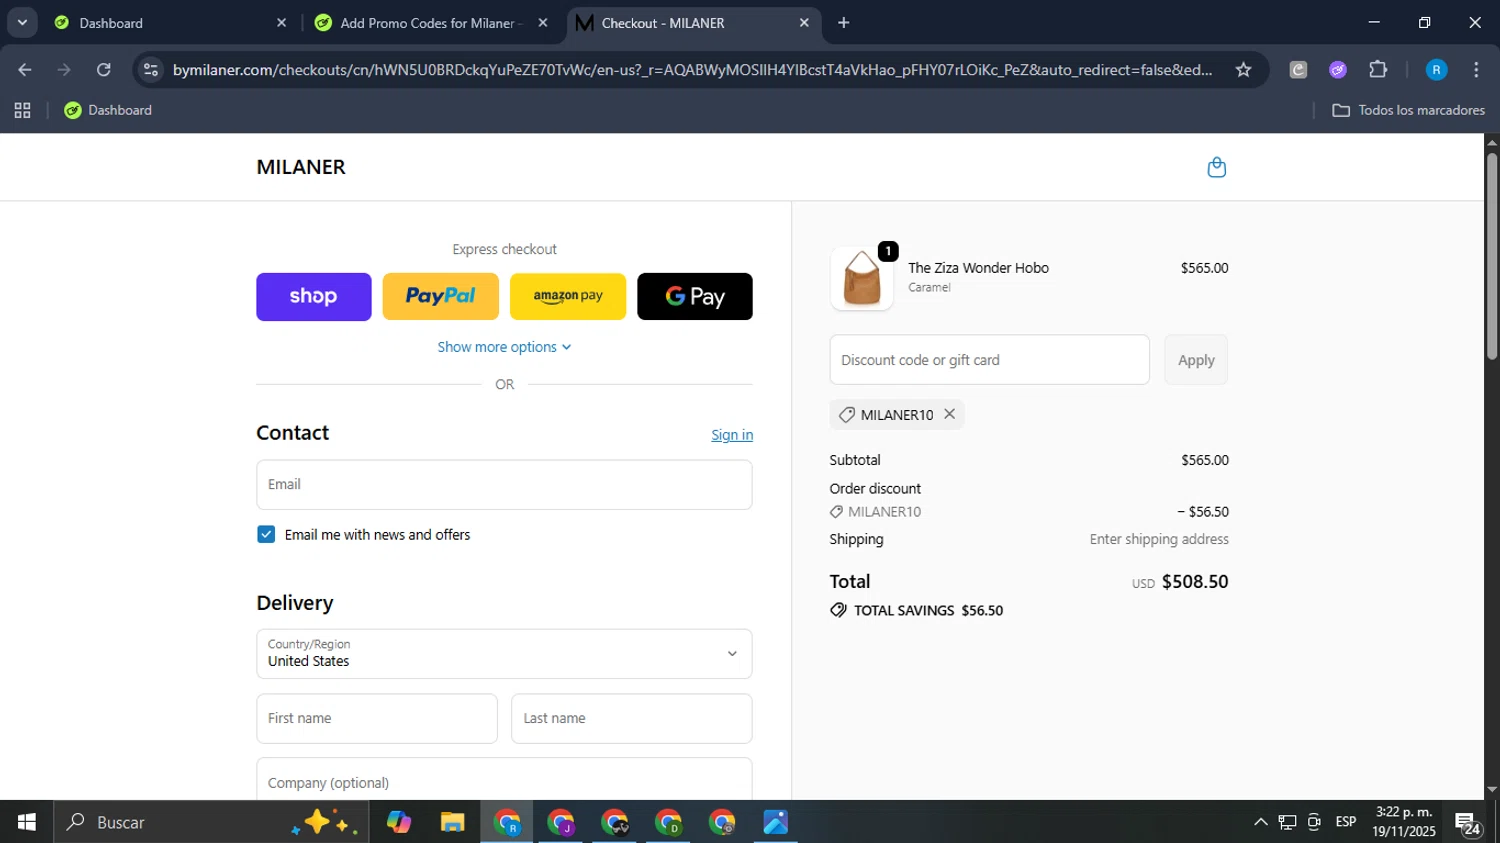Open the Chrome taskbar icon labeled D

click(x=668, y=822)
